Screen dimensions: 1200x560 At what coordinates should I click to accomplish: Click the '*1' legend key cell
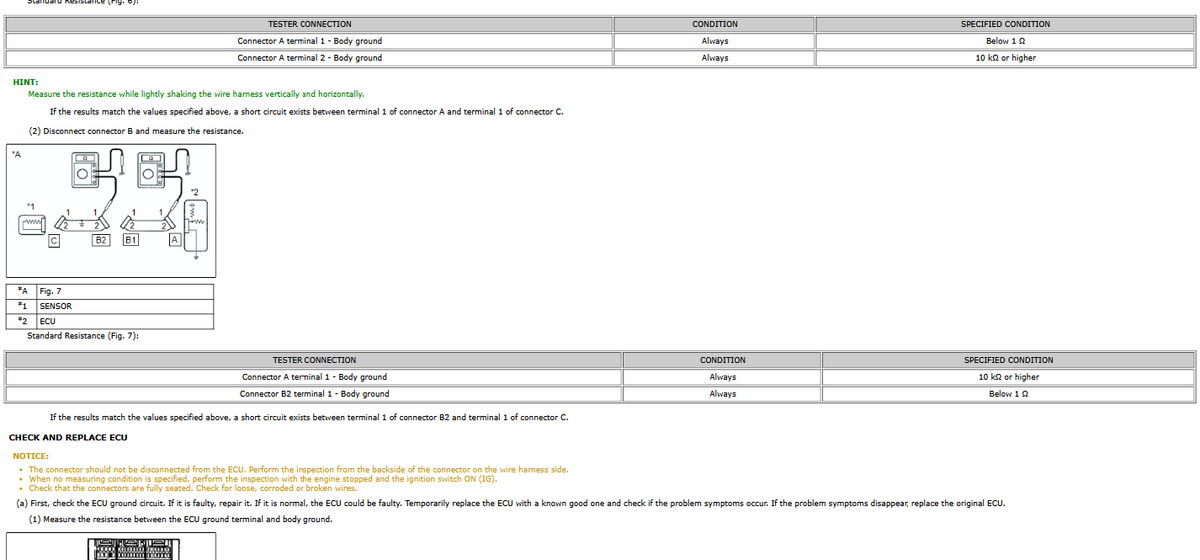pyautogui.click(x=22, y=306)
